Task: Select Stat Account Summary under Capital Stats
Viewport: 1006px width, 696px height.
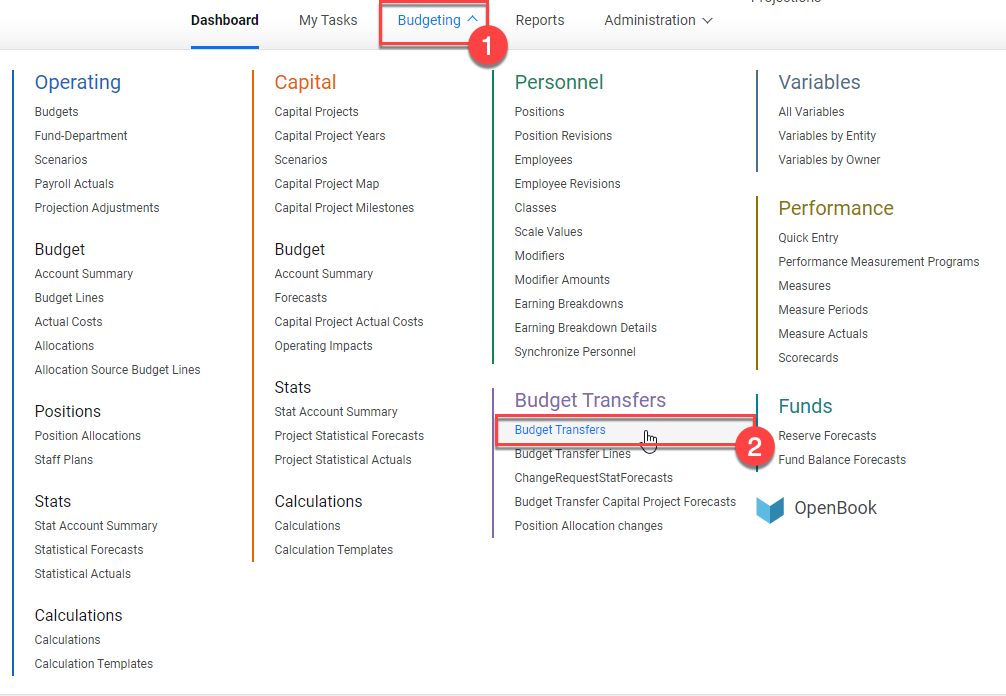Action: 335,411
